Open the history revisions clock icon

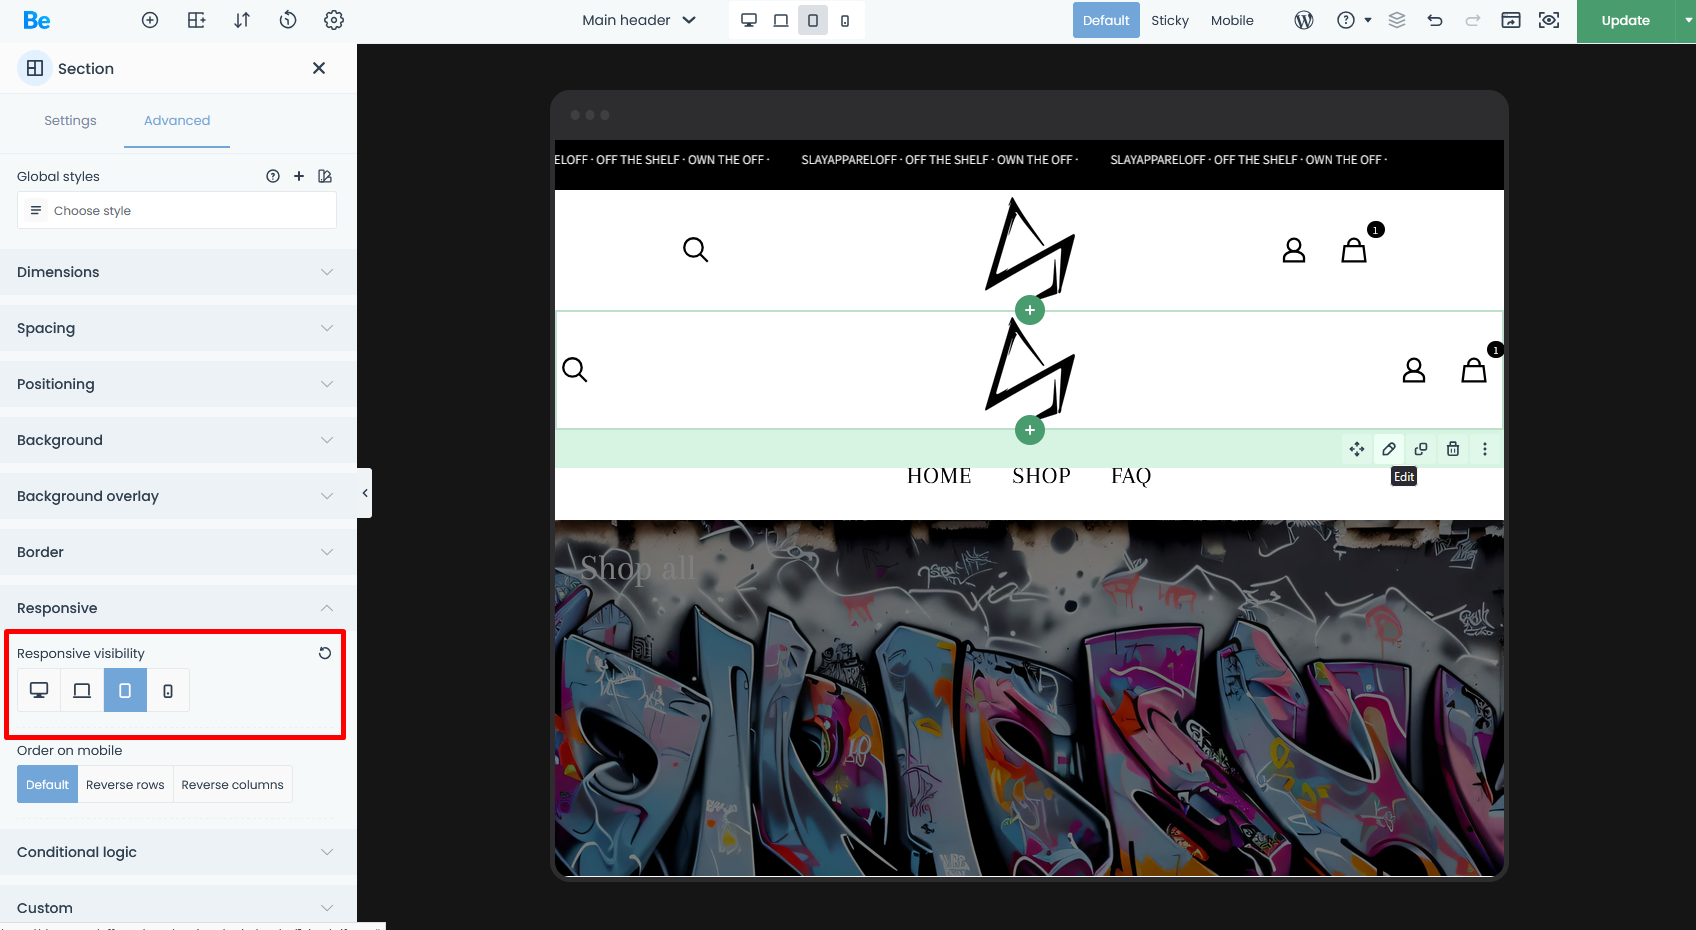pos(288,20)
